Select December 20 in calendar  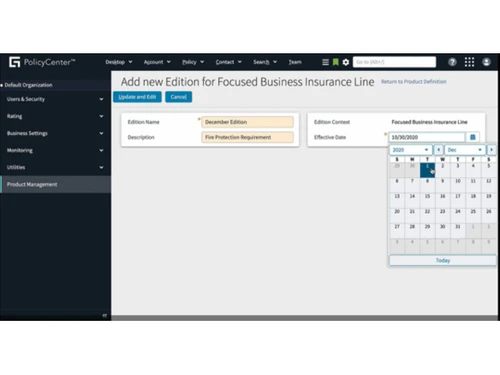coord(397,215)
